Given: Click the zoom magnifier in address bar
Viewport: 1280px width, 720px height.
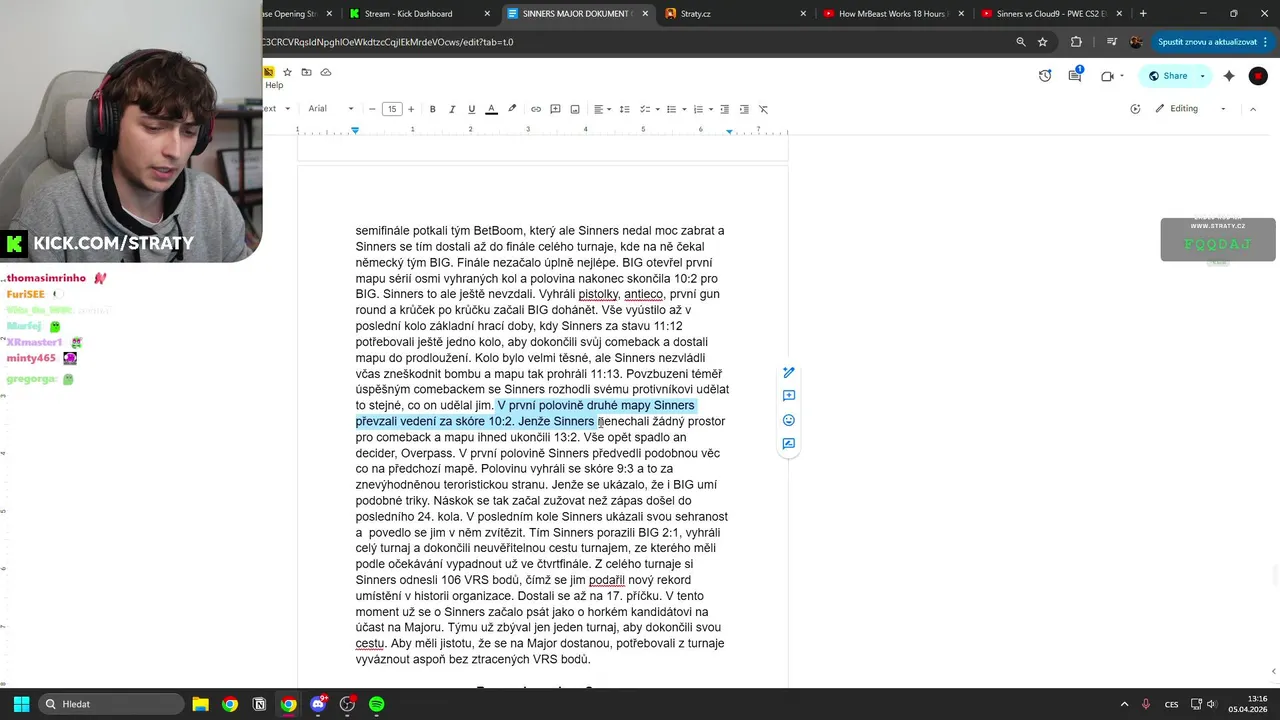Looking at the screenshot, I should coord(1021,42).
